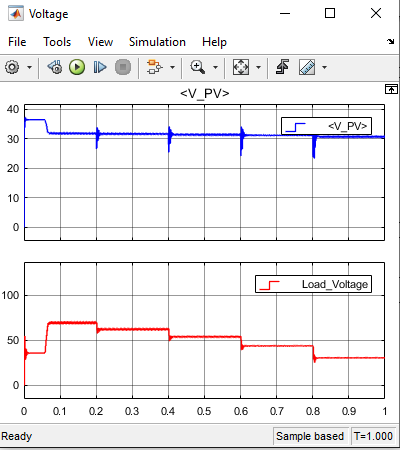Run the simulation with the green play button
This screenshot has height=450, width=400.
pyautogui.click(x=77, y=67)
